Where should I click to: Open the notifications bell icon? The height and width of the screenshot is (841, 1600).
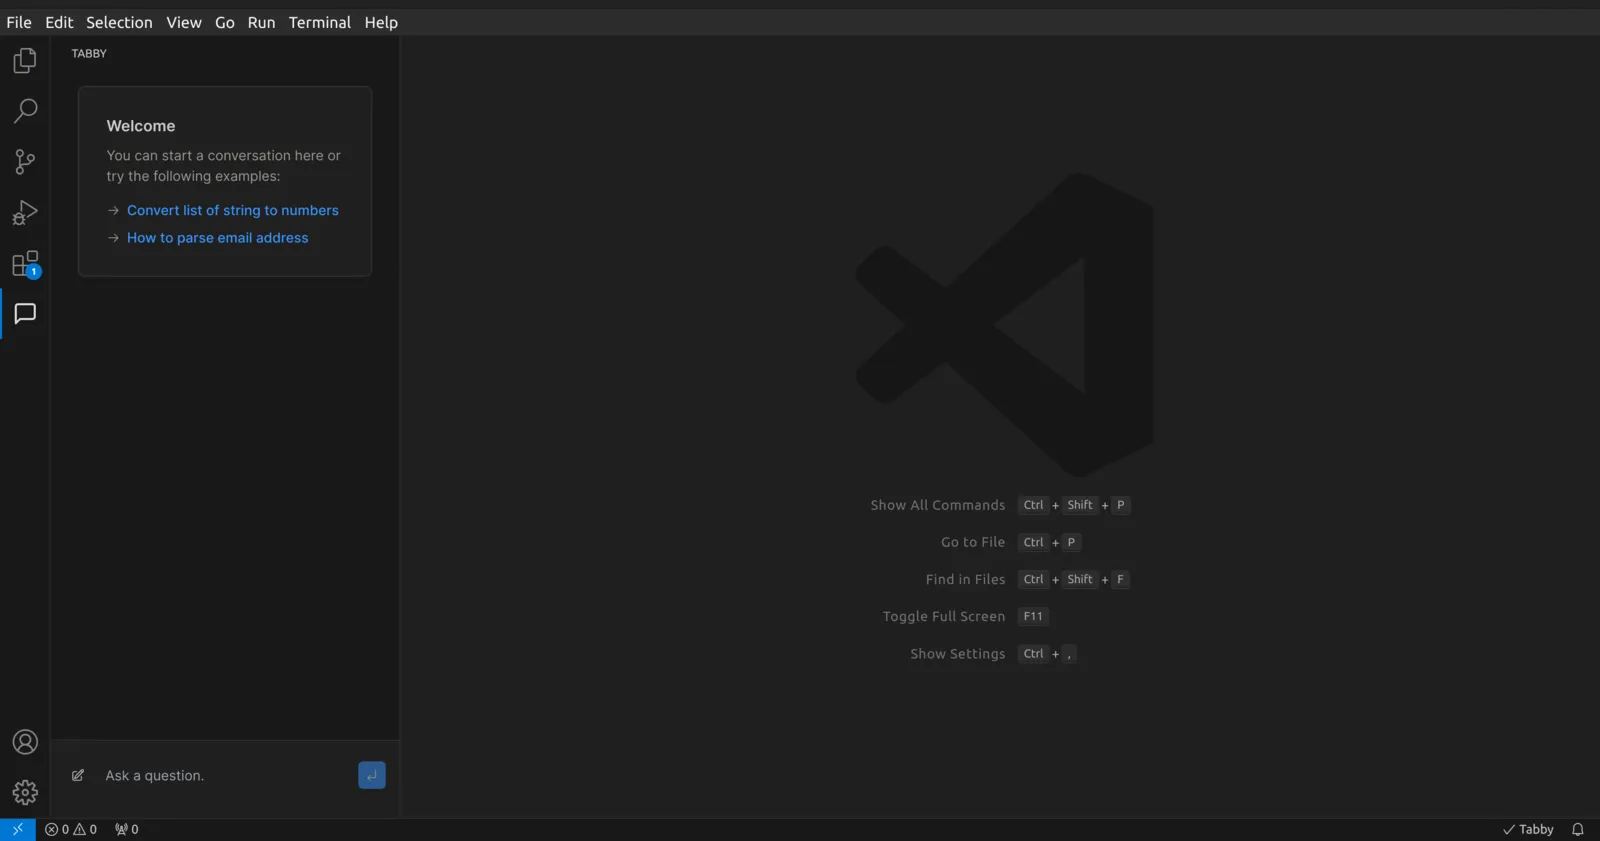pyautogui.click(x=1578, y=829)
